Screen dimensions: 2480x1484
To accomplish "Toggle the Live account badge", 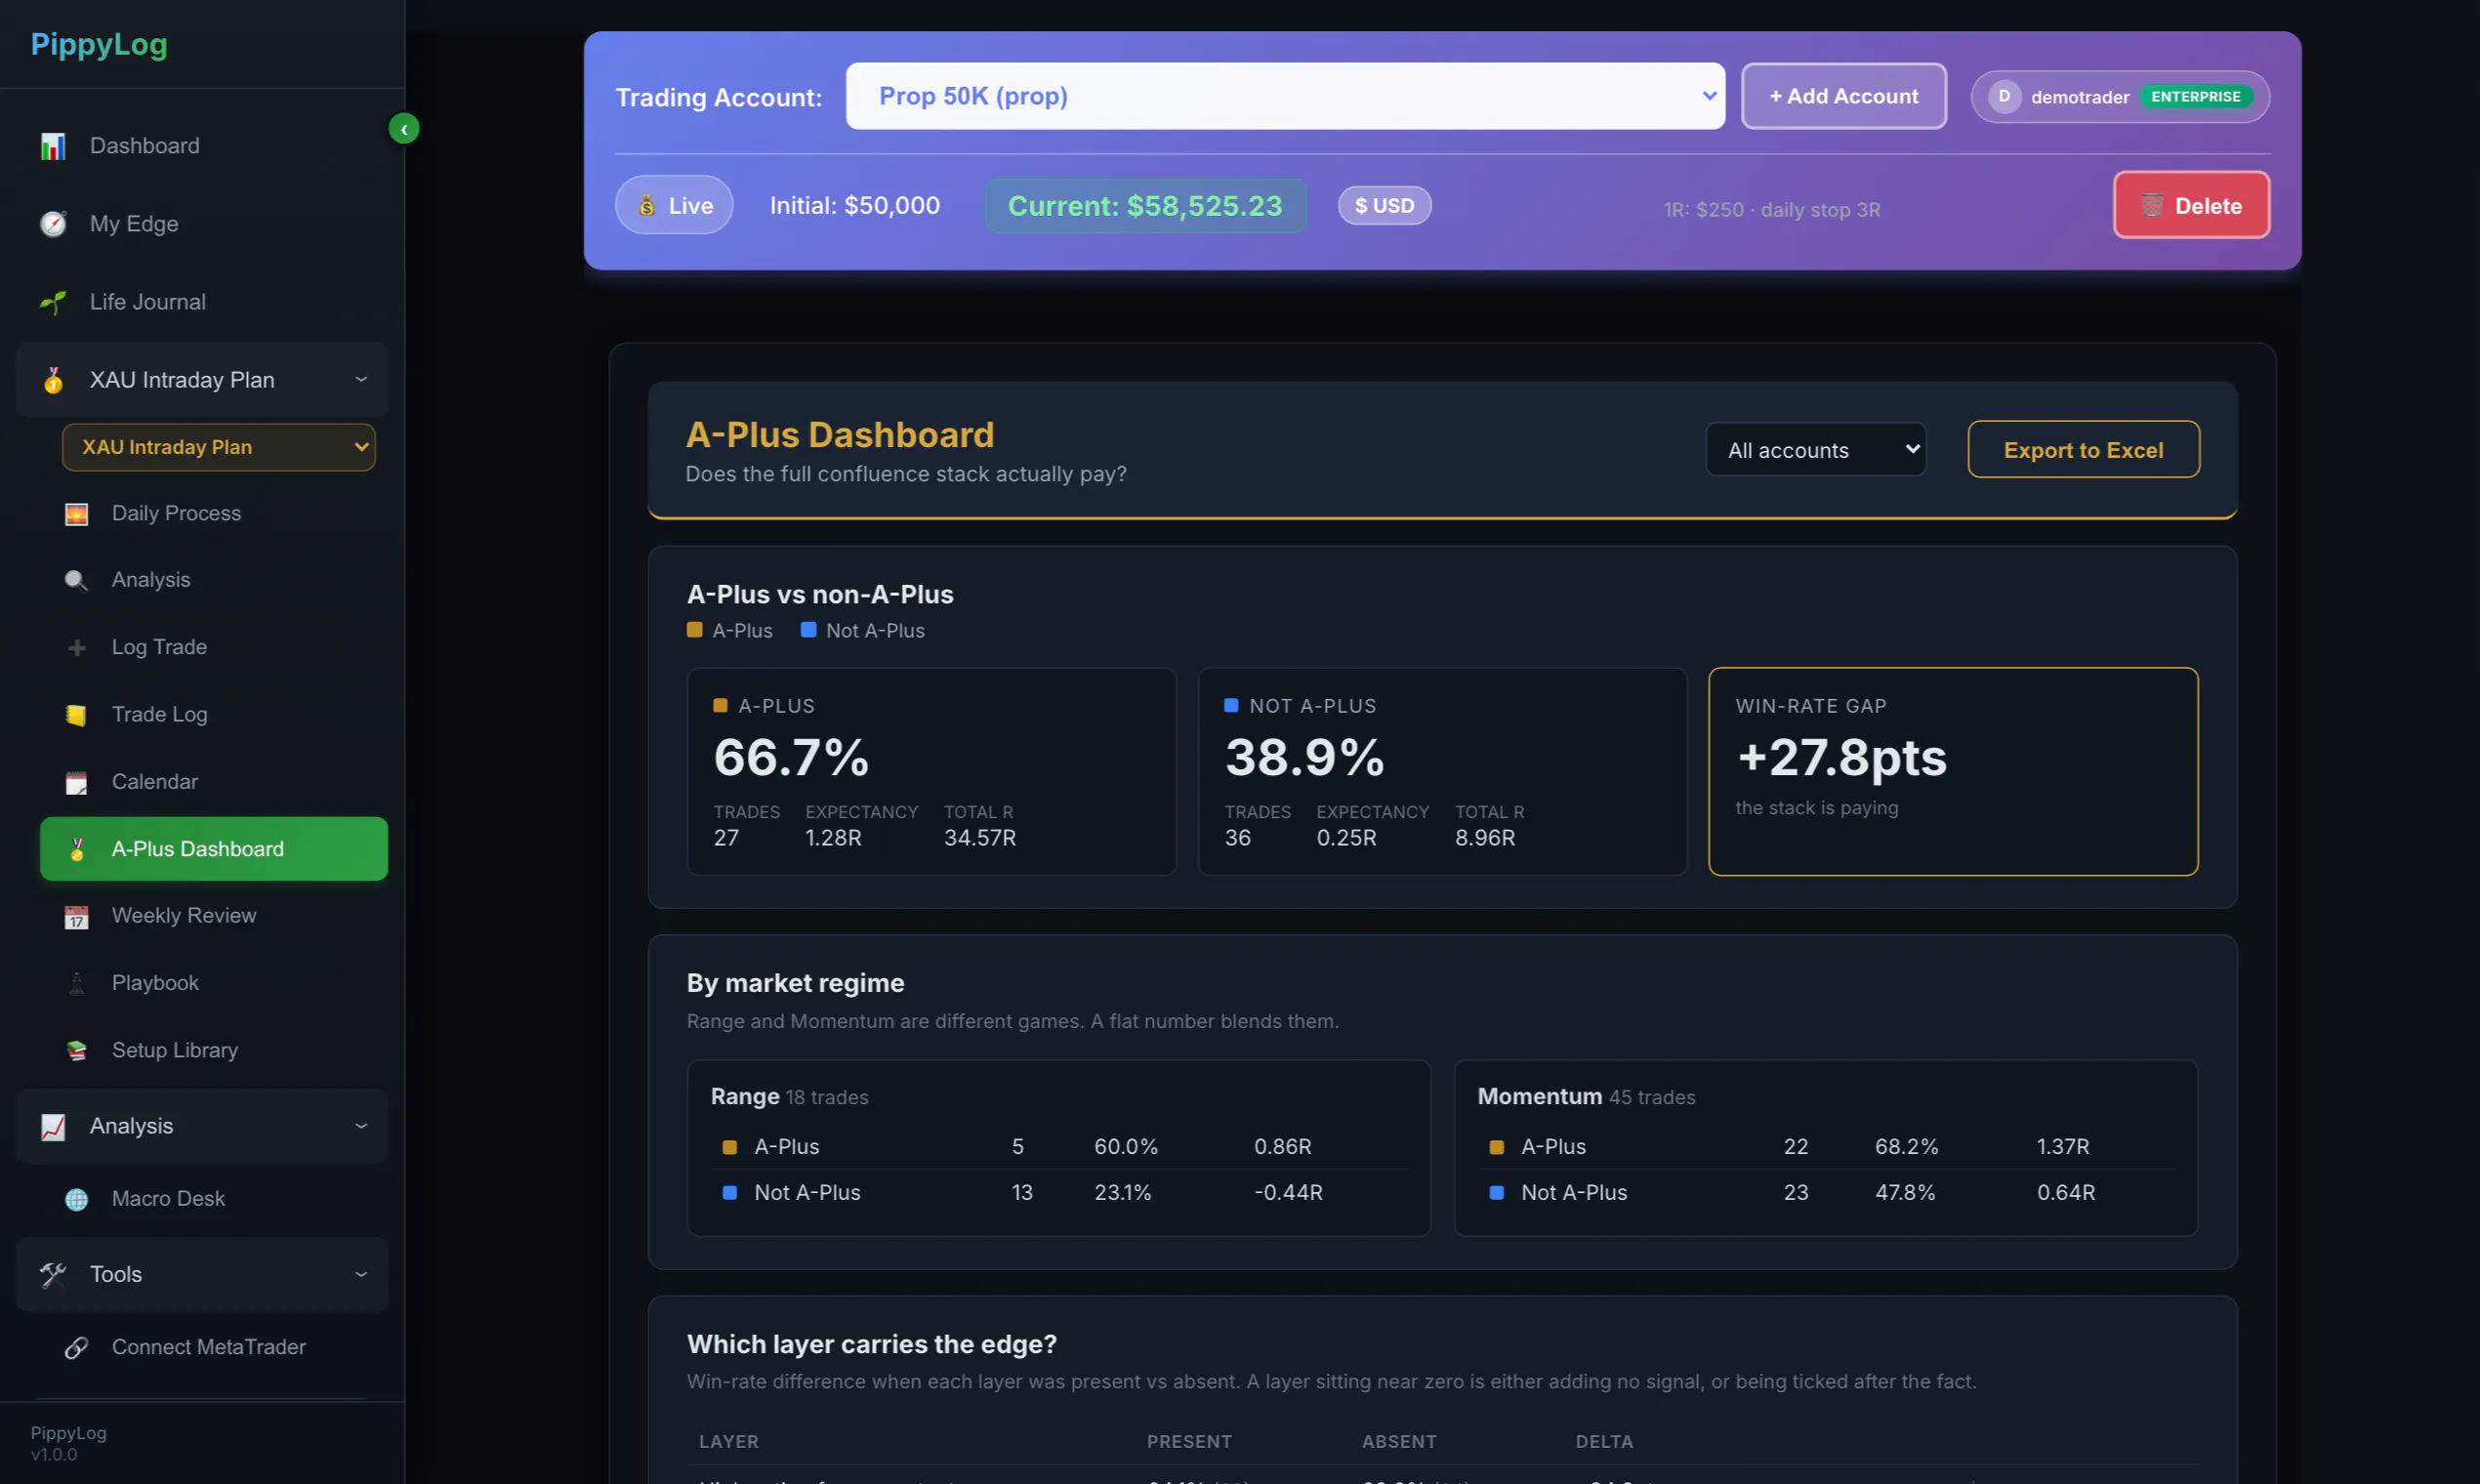I will click(x=674, y=206).
